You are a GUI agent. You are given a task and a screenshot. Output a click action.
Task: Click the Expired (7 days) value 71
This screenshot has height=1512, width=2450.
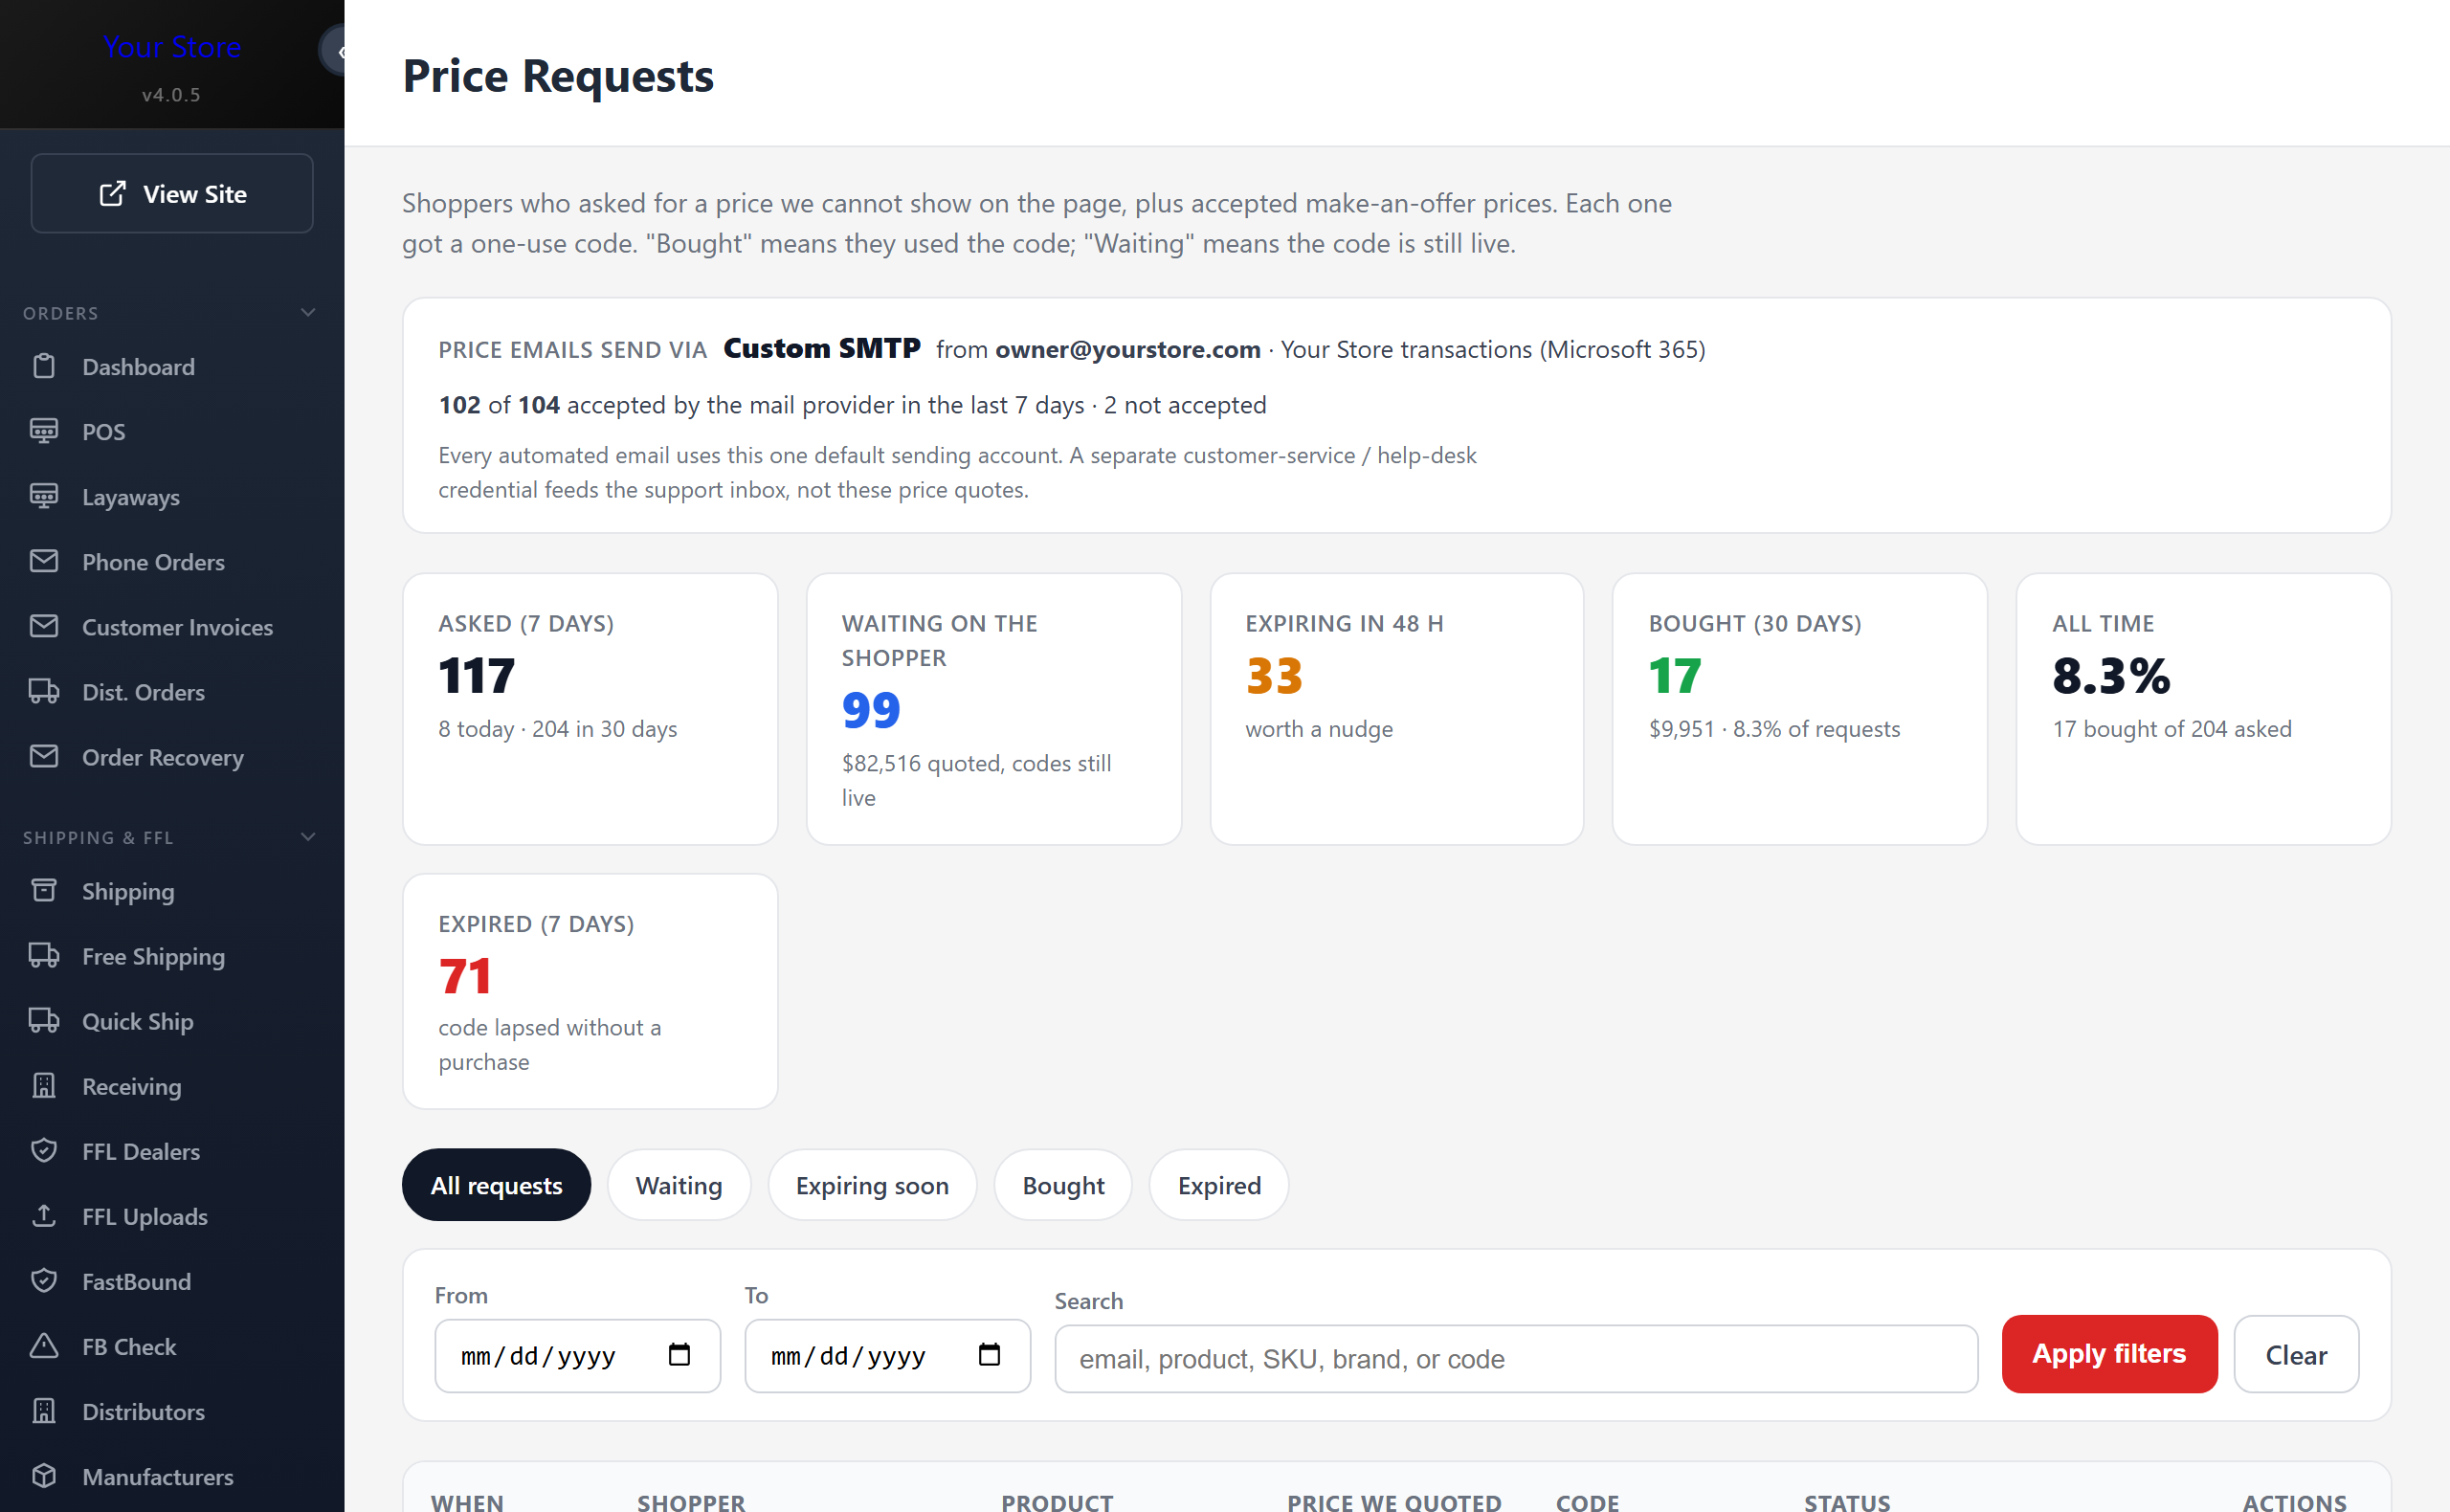(x=465, y=976)
